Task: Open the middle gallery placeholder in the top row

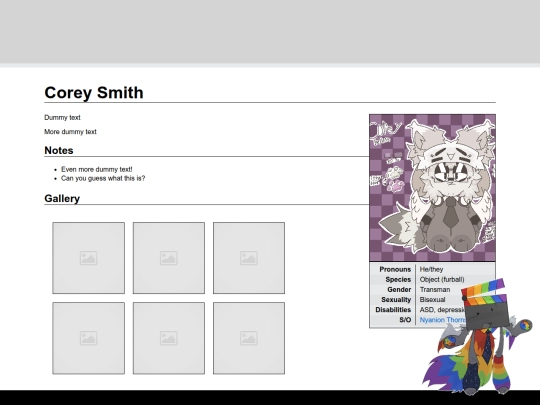Action: (x=169, y=258)
